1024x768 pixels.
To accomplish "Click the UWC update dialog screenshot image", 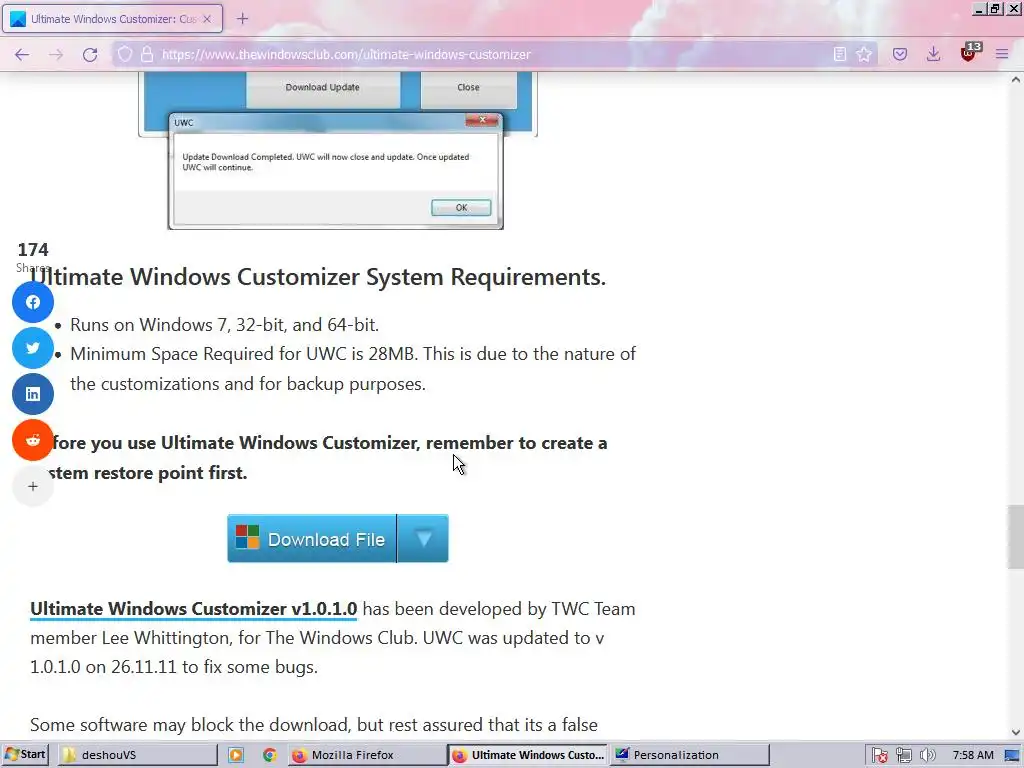I will coord(336,171).
